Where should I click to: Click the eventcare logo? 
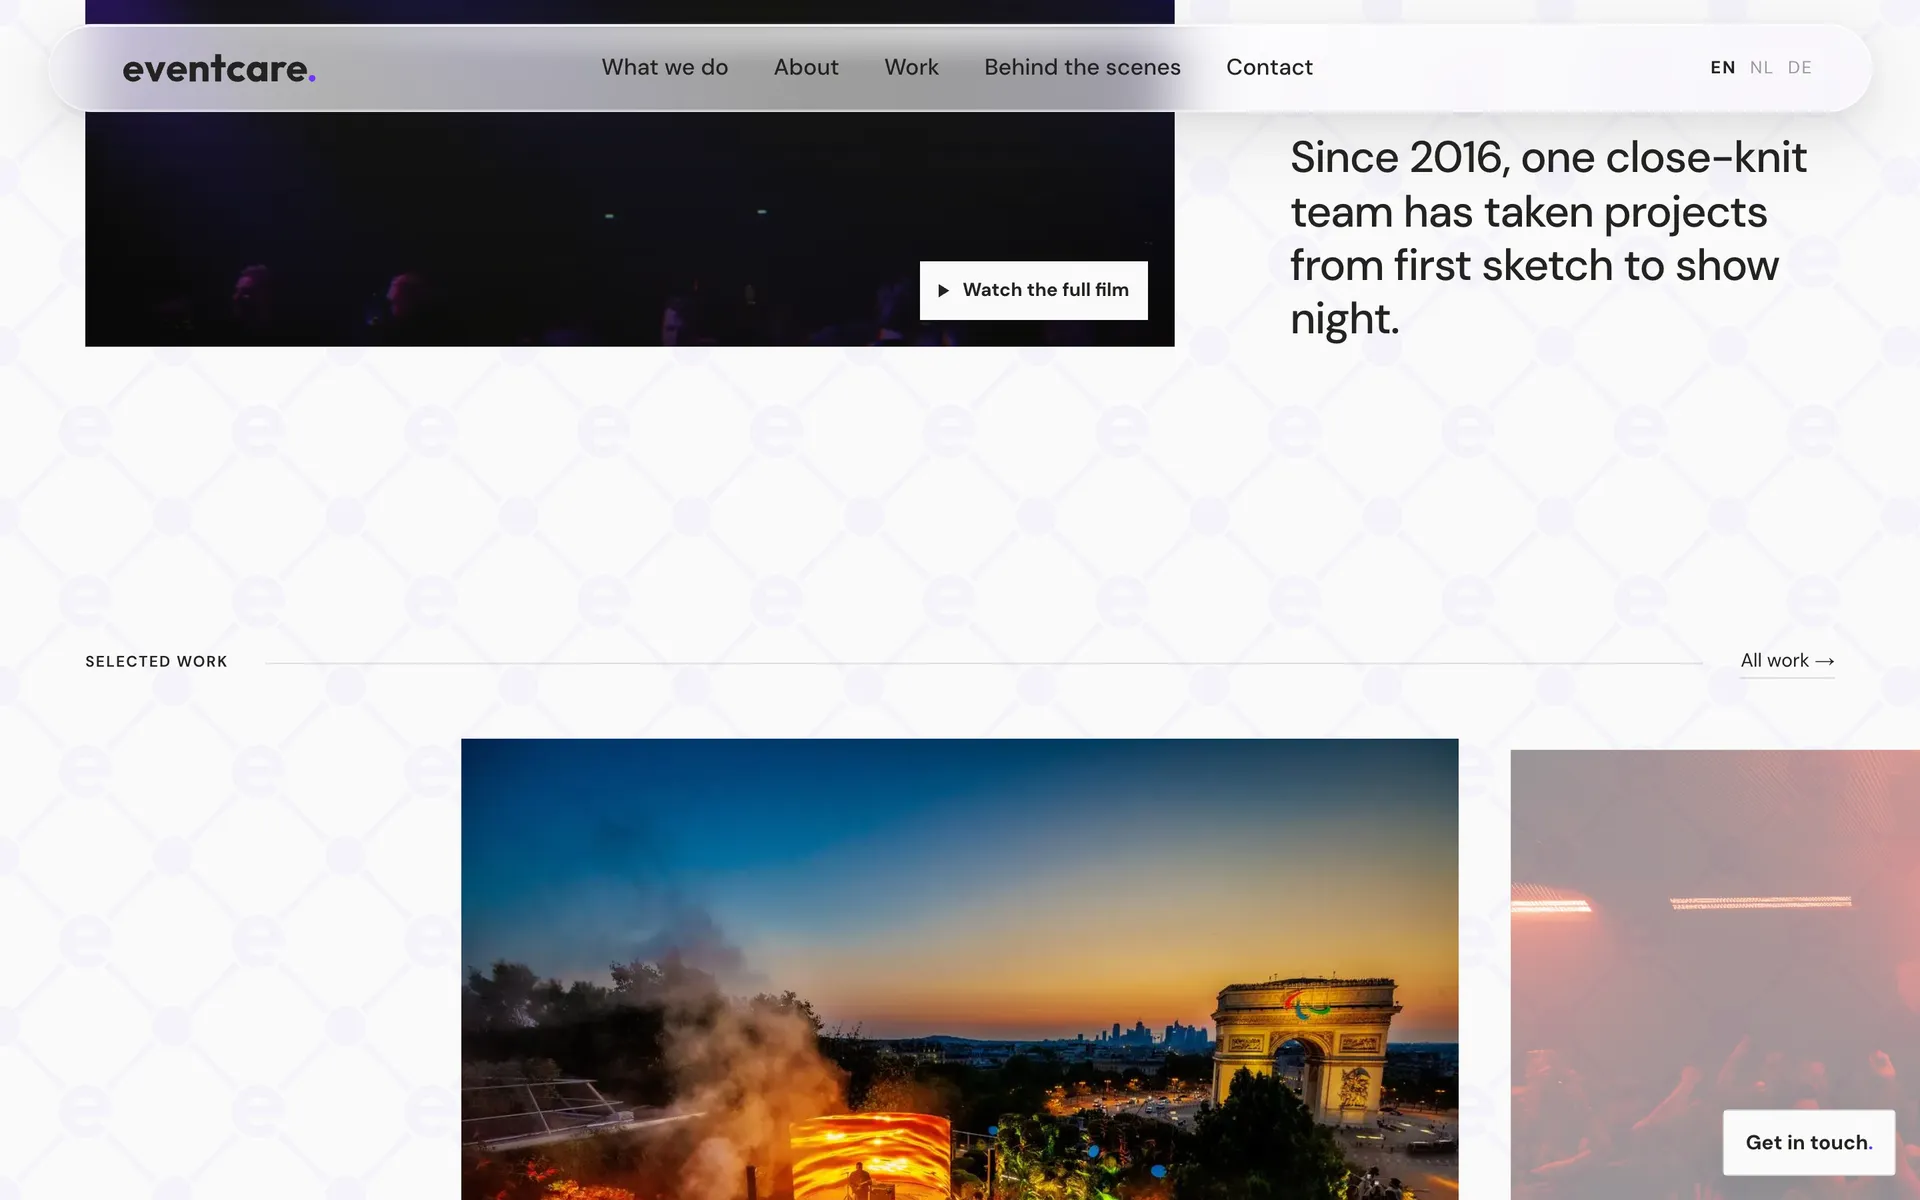tap(219, 69)
